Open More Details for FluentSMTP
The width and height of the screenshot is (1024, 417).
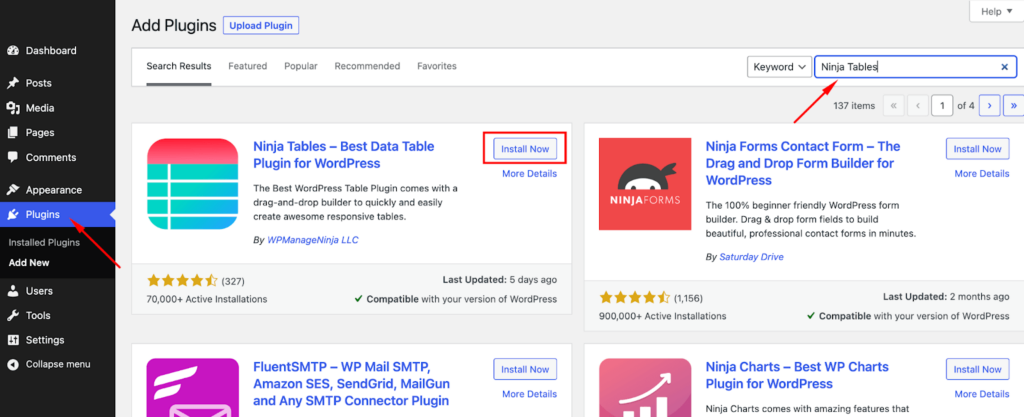coord(530,394)
